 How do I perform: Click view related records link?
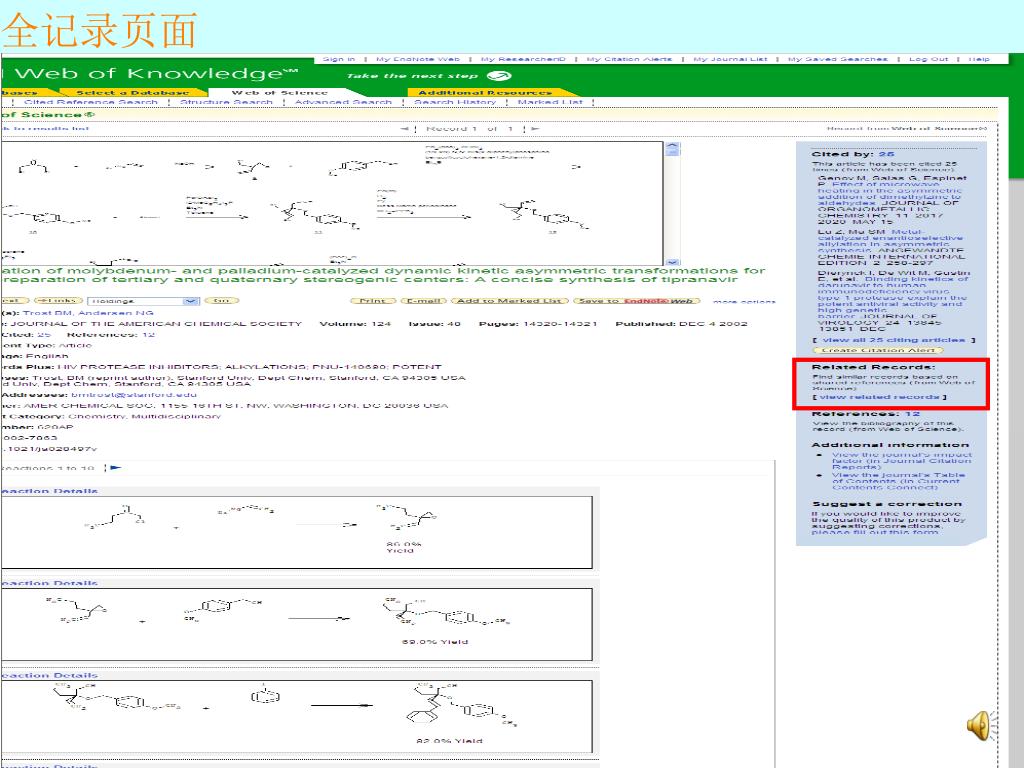pos(880,397)
